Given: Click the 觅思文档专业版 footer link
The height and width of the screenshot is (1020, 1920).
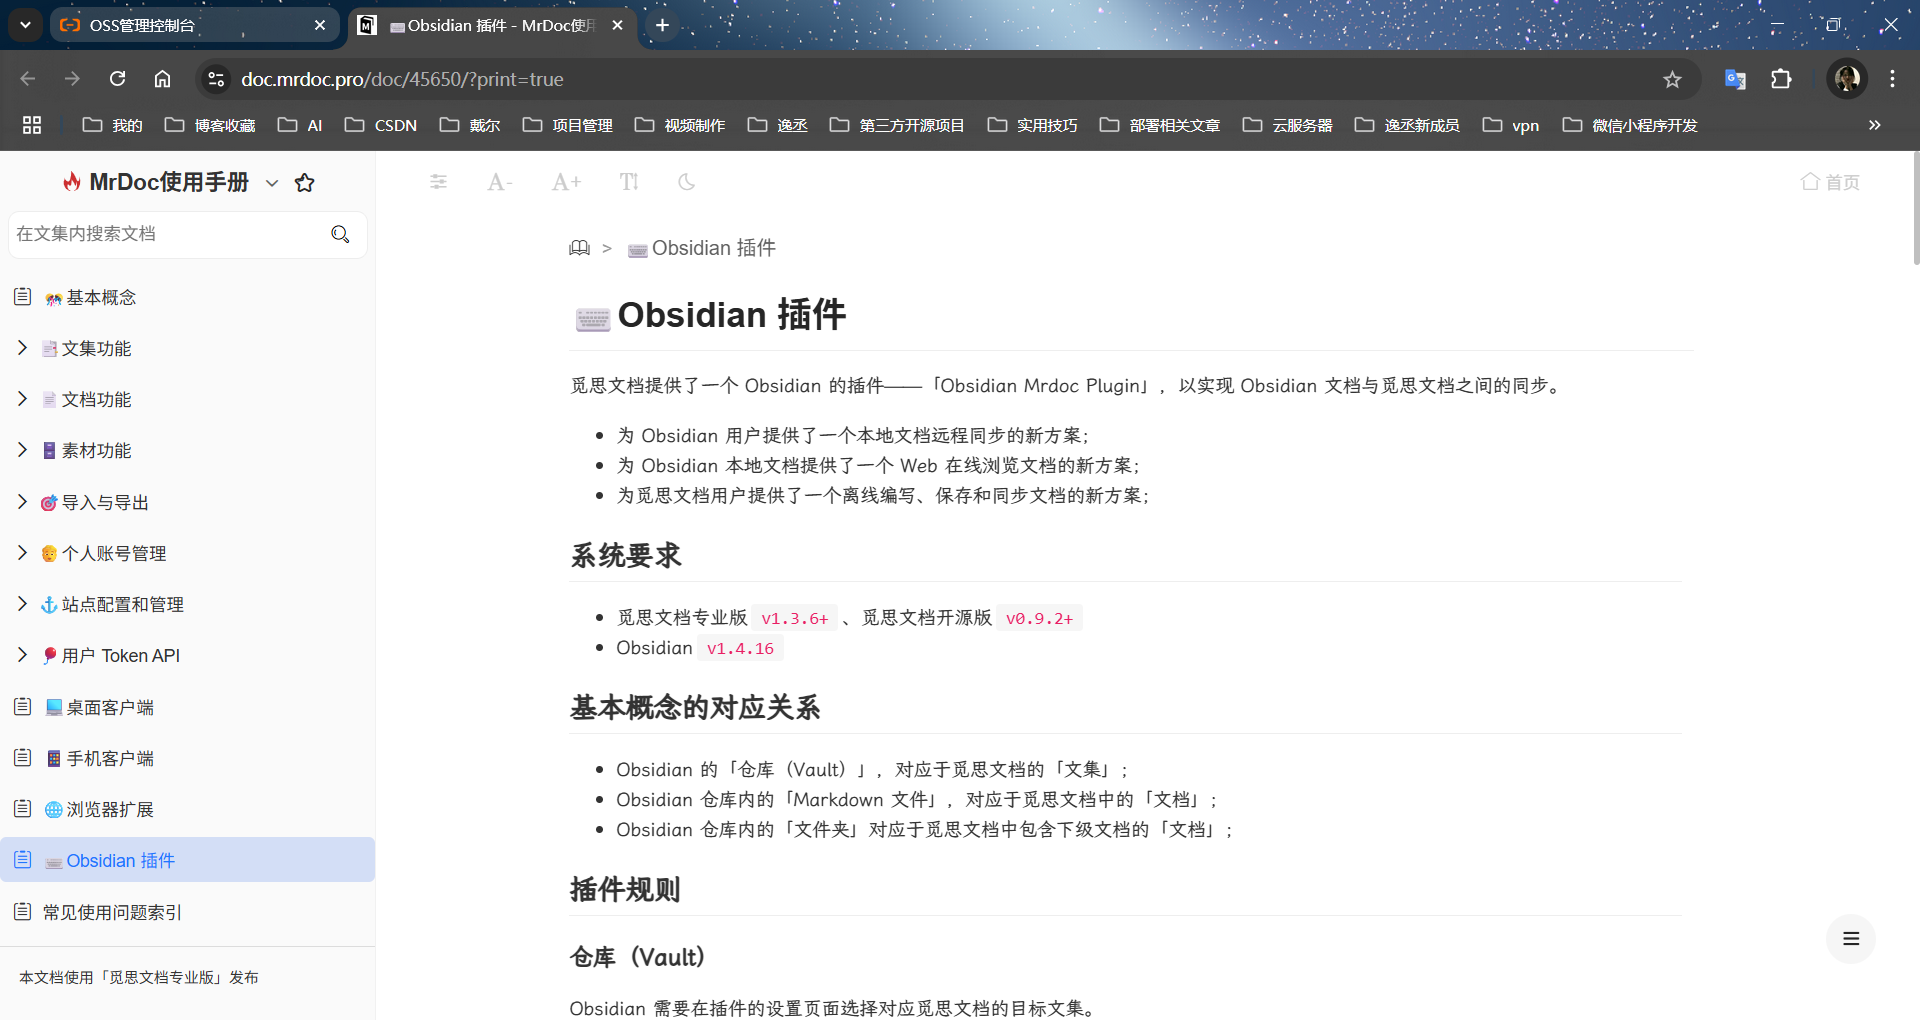Looking at the screenshot, I should click(x=163, y=977).
